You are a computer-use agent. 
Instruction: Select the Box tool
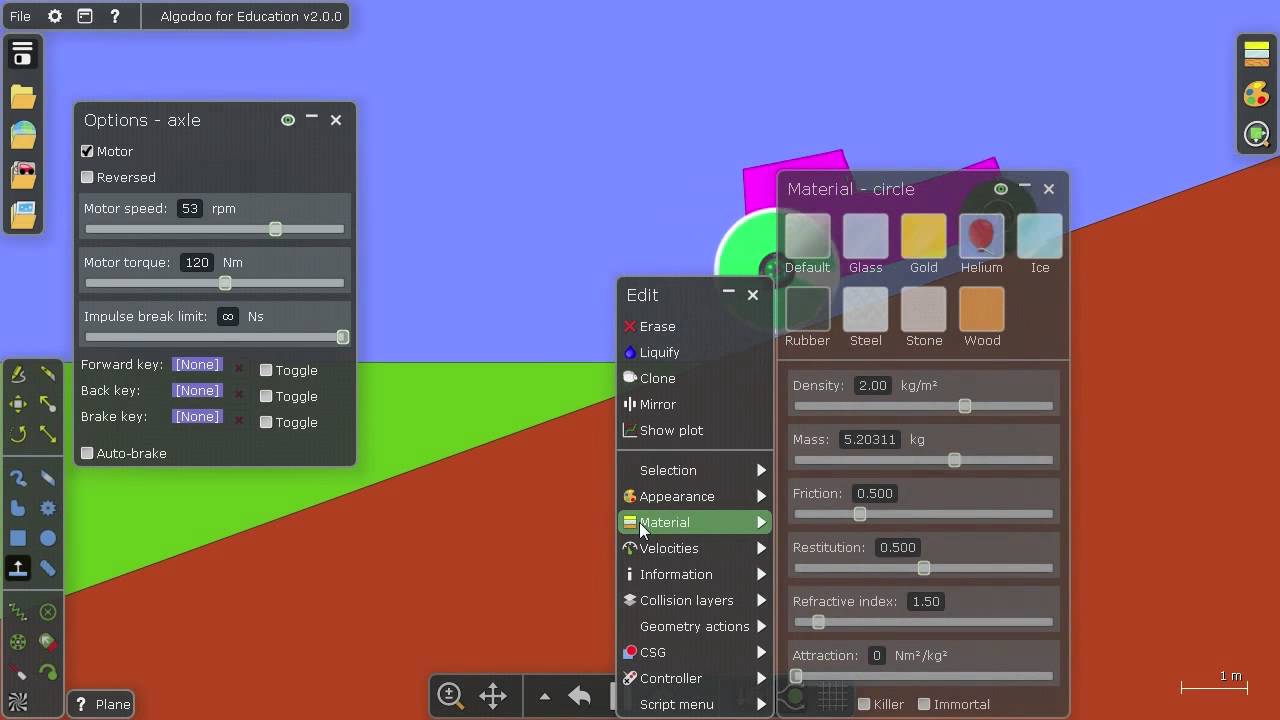click(18, 538)
